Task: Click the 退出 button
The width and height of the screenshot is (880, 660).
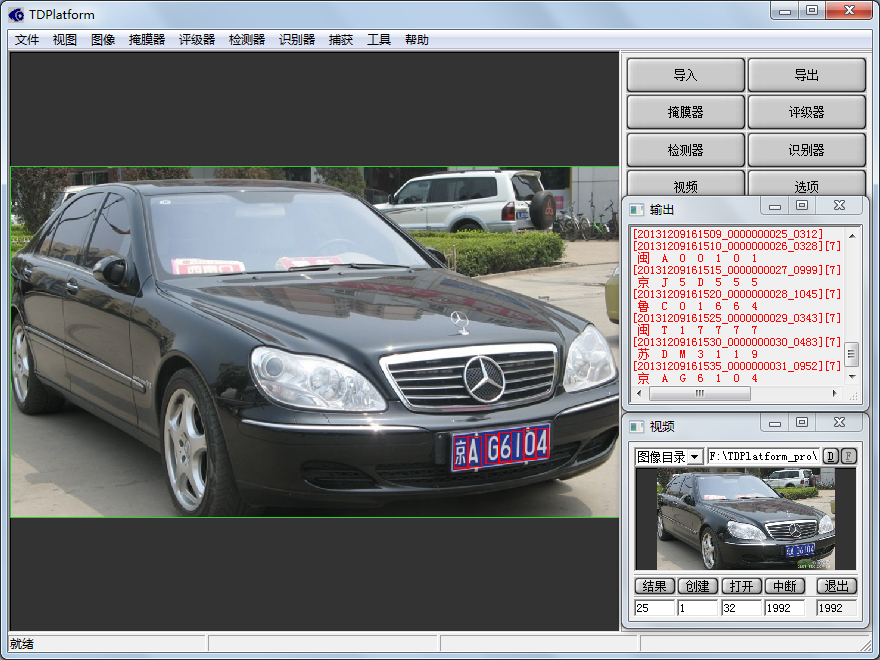Action: (836, 586)
